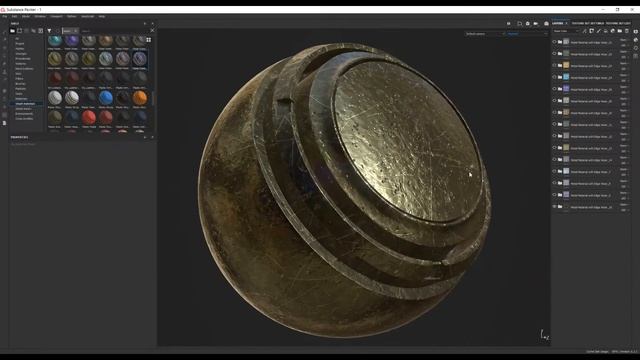
Task: Clear the shelf search with the X icon
Action: [152, 31]
